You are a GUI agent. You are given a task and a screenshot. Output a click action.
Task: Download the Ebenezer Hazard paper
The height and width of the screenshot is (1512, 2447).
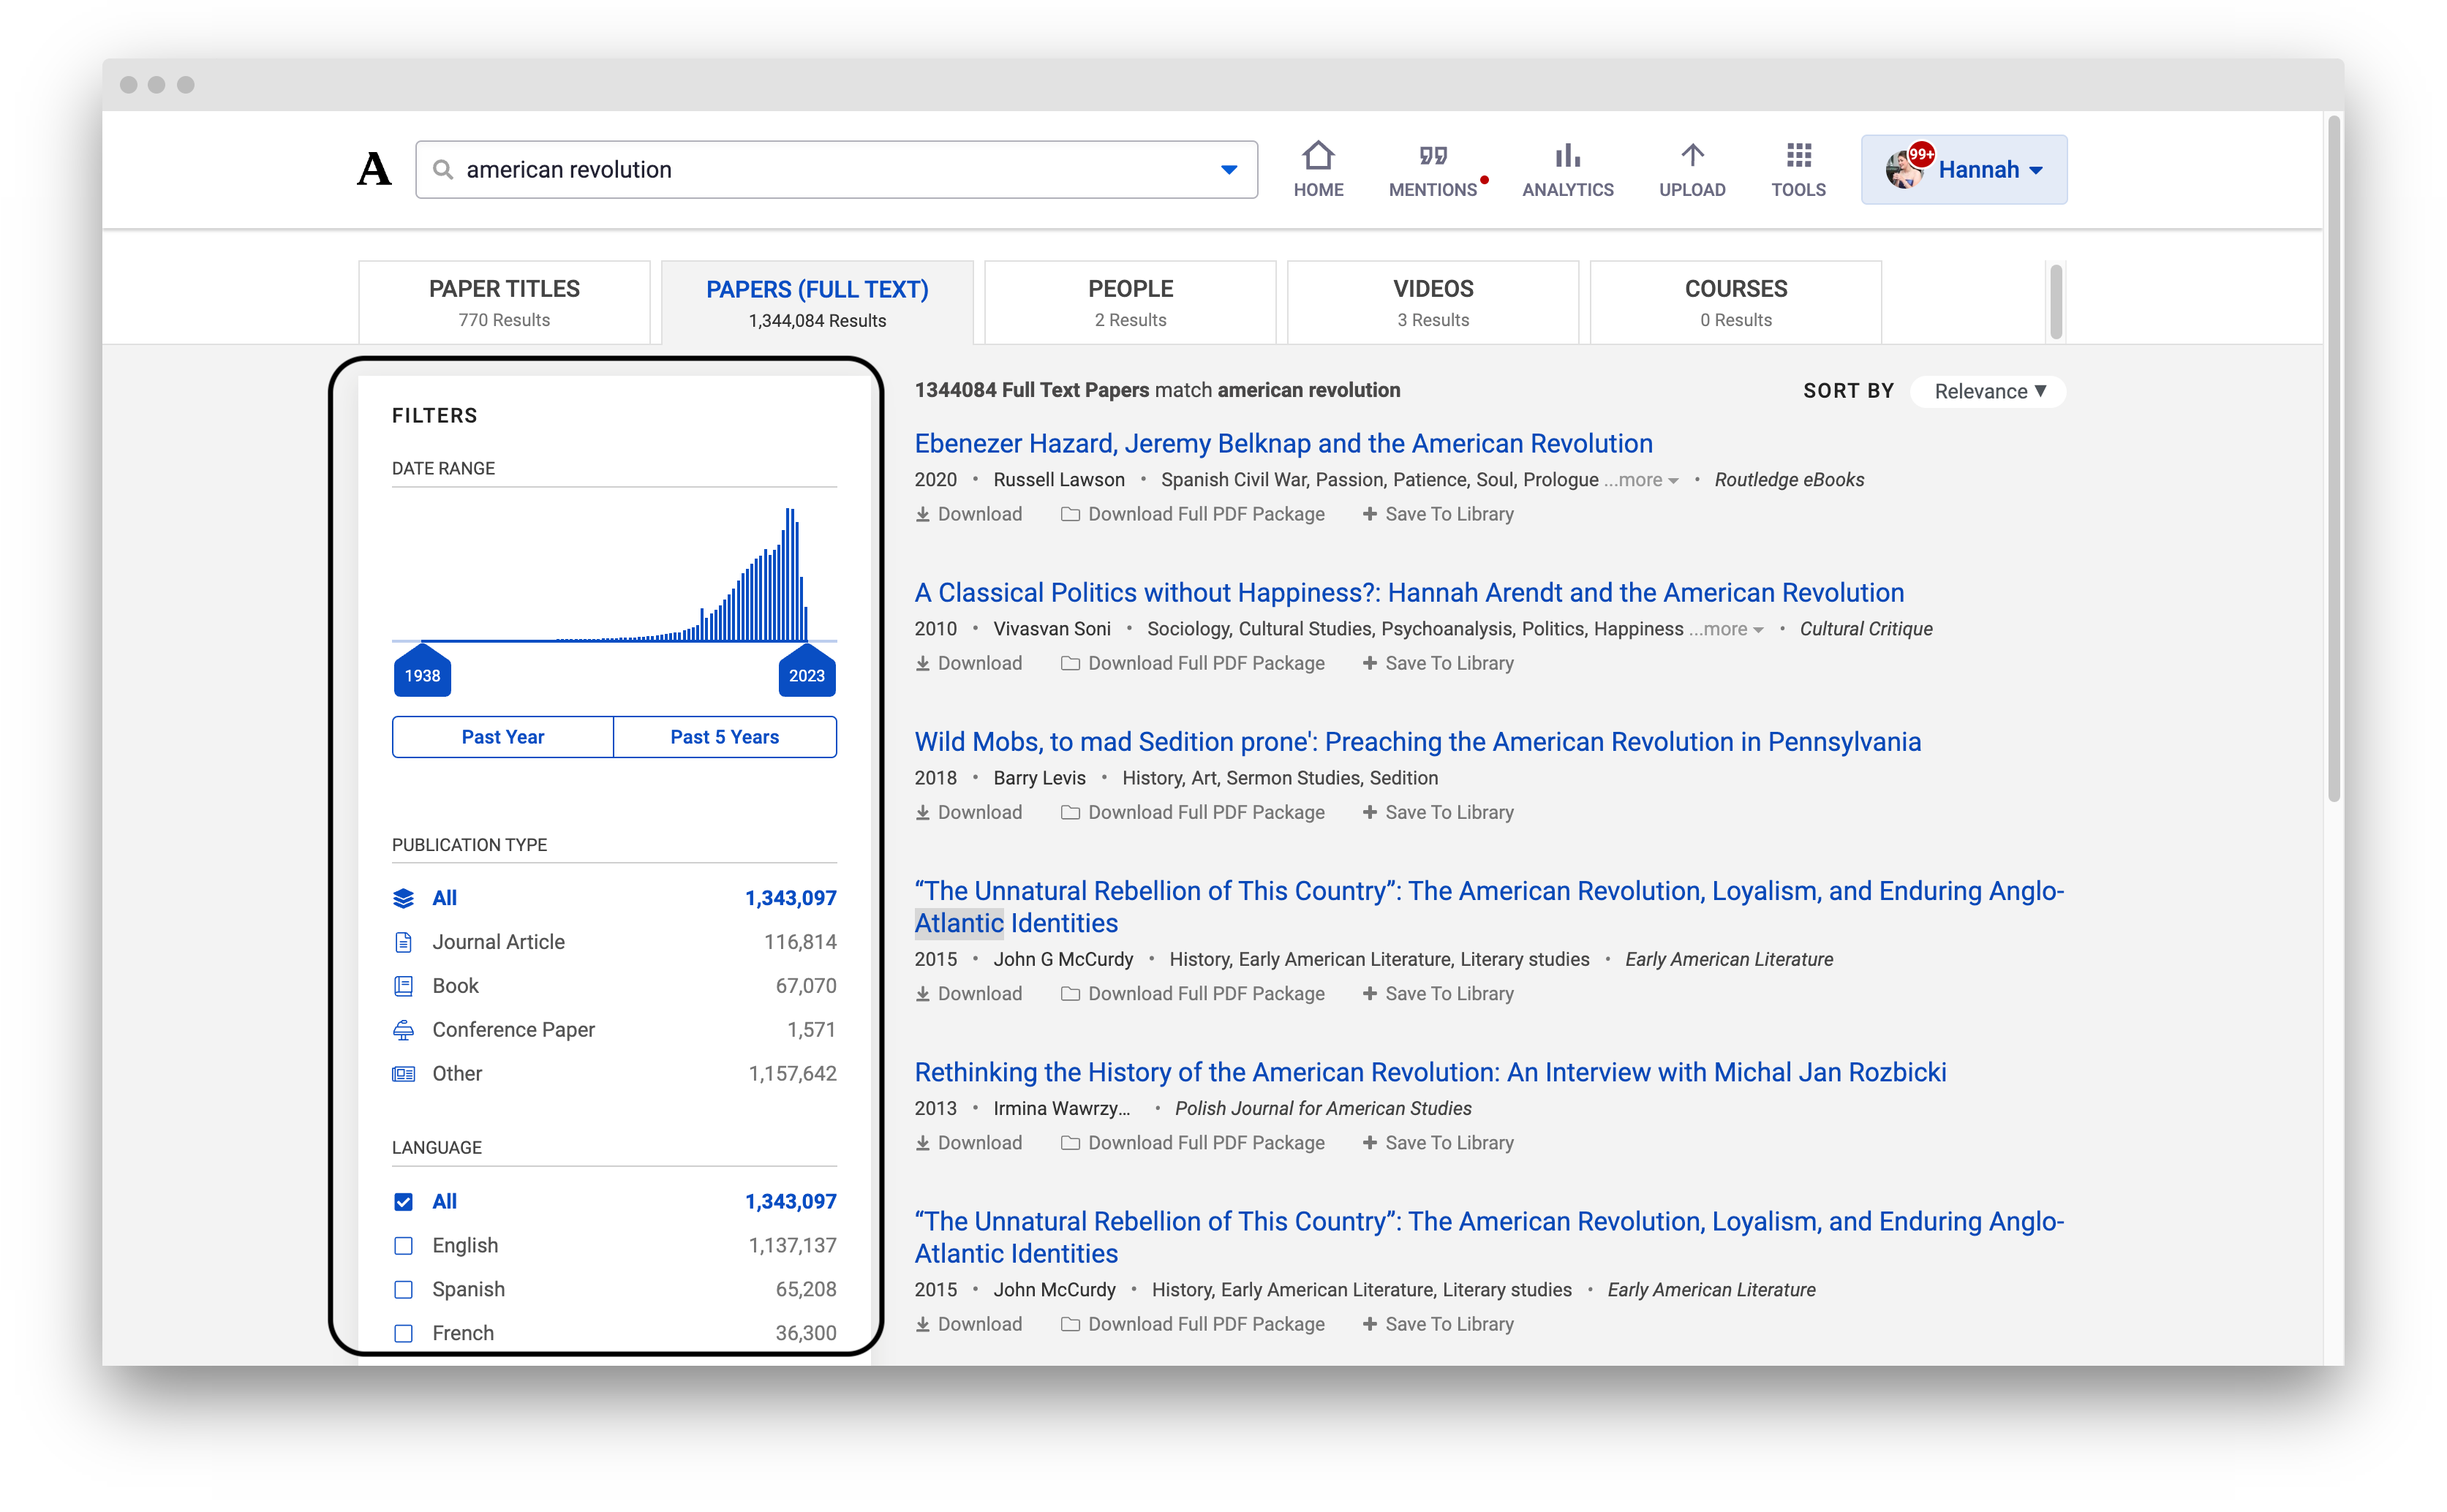point(967,513)
